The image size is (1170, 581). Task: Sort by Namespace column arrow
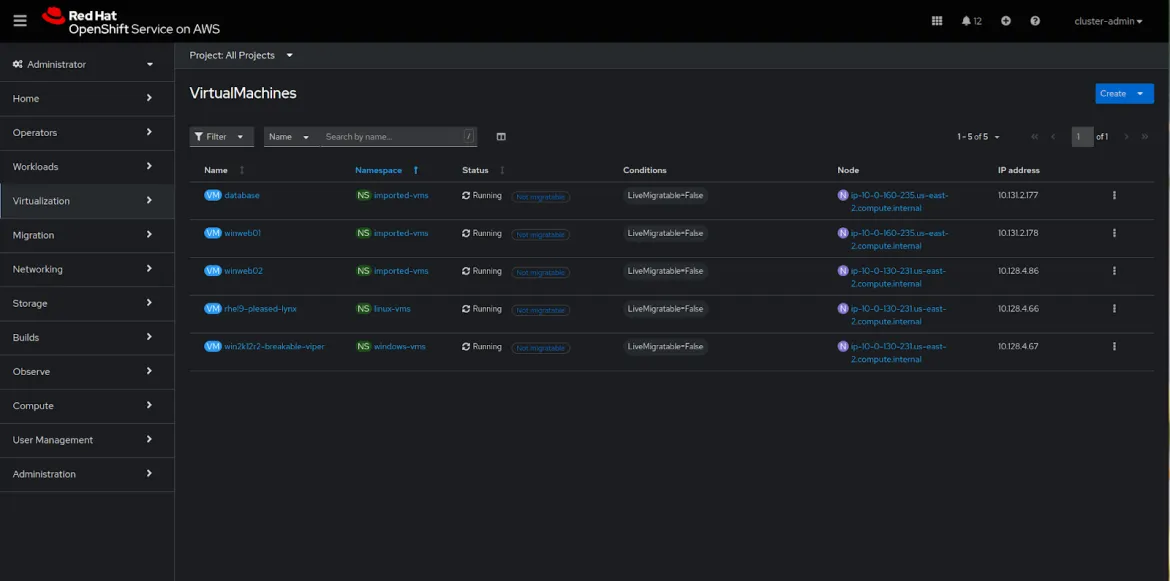(416, 170)
